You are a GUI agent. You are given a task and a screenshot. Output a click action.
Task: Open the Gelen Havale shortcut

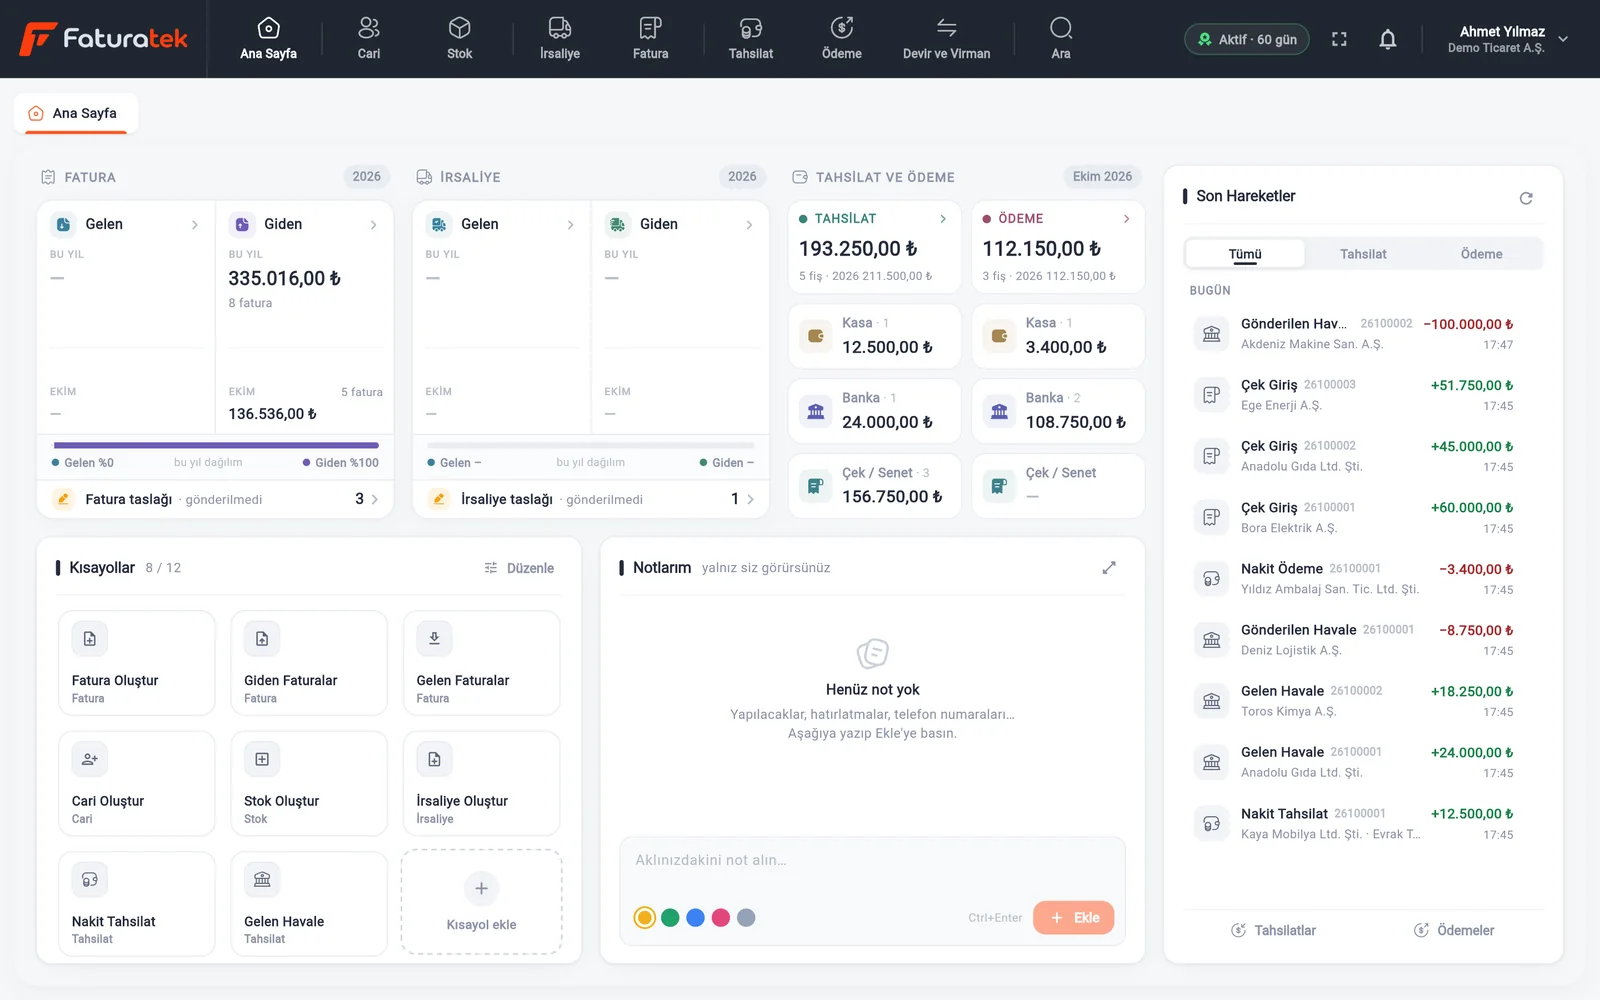point(309,904)
